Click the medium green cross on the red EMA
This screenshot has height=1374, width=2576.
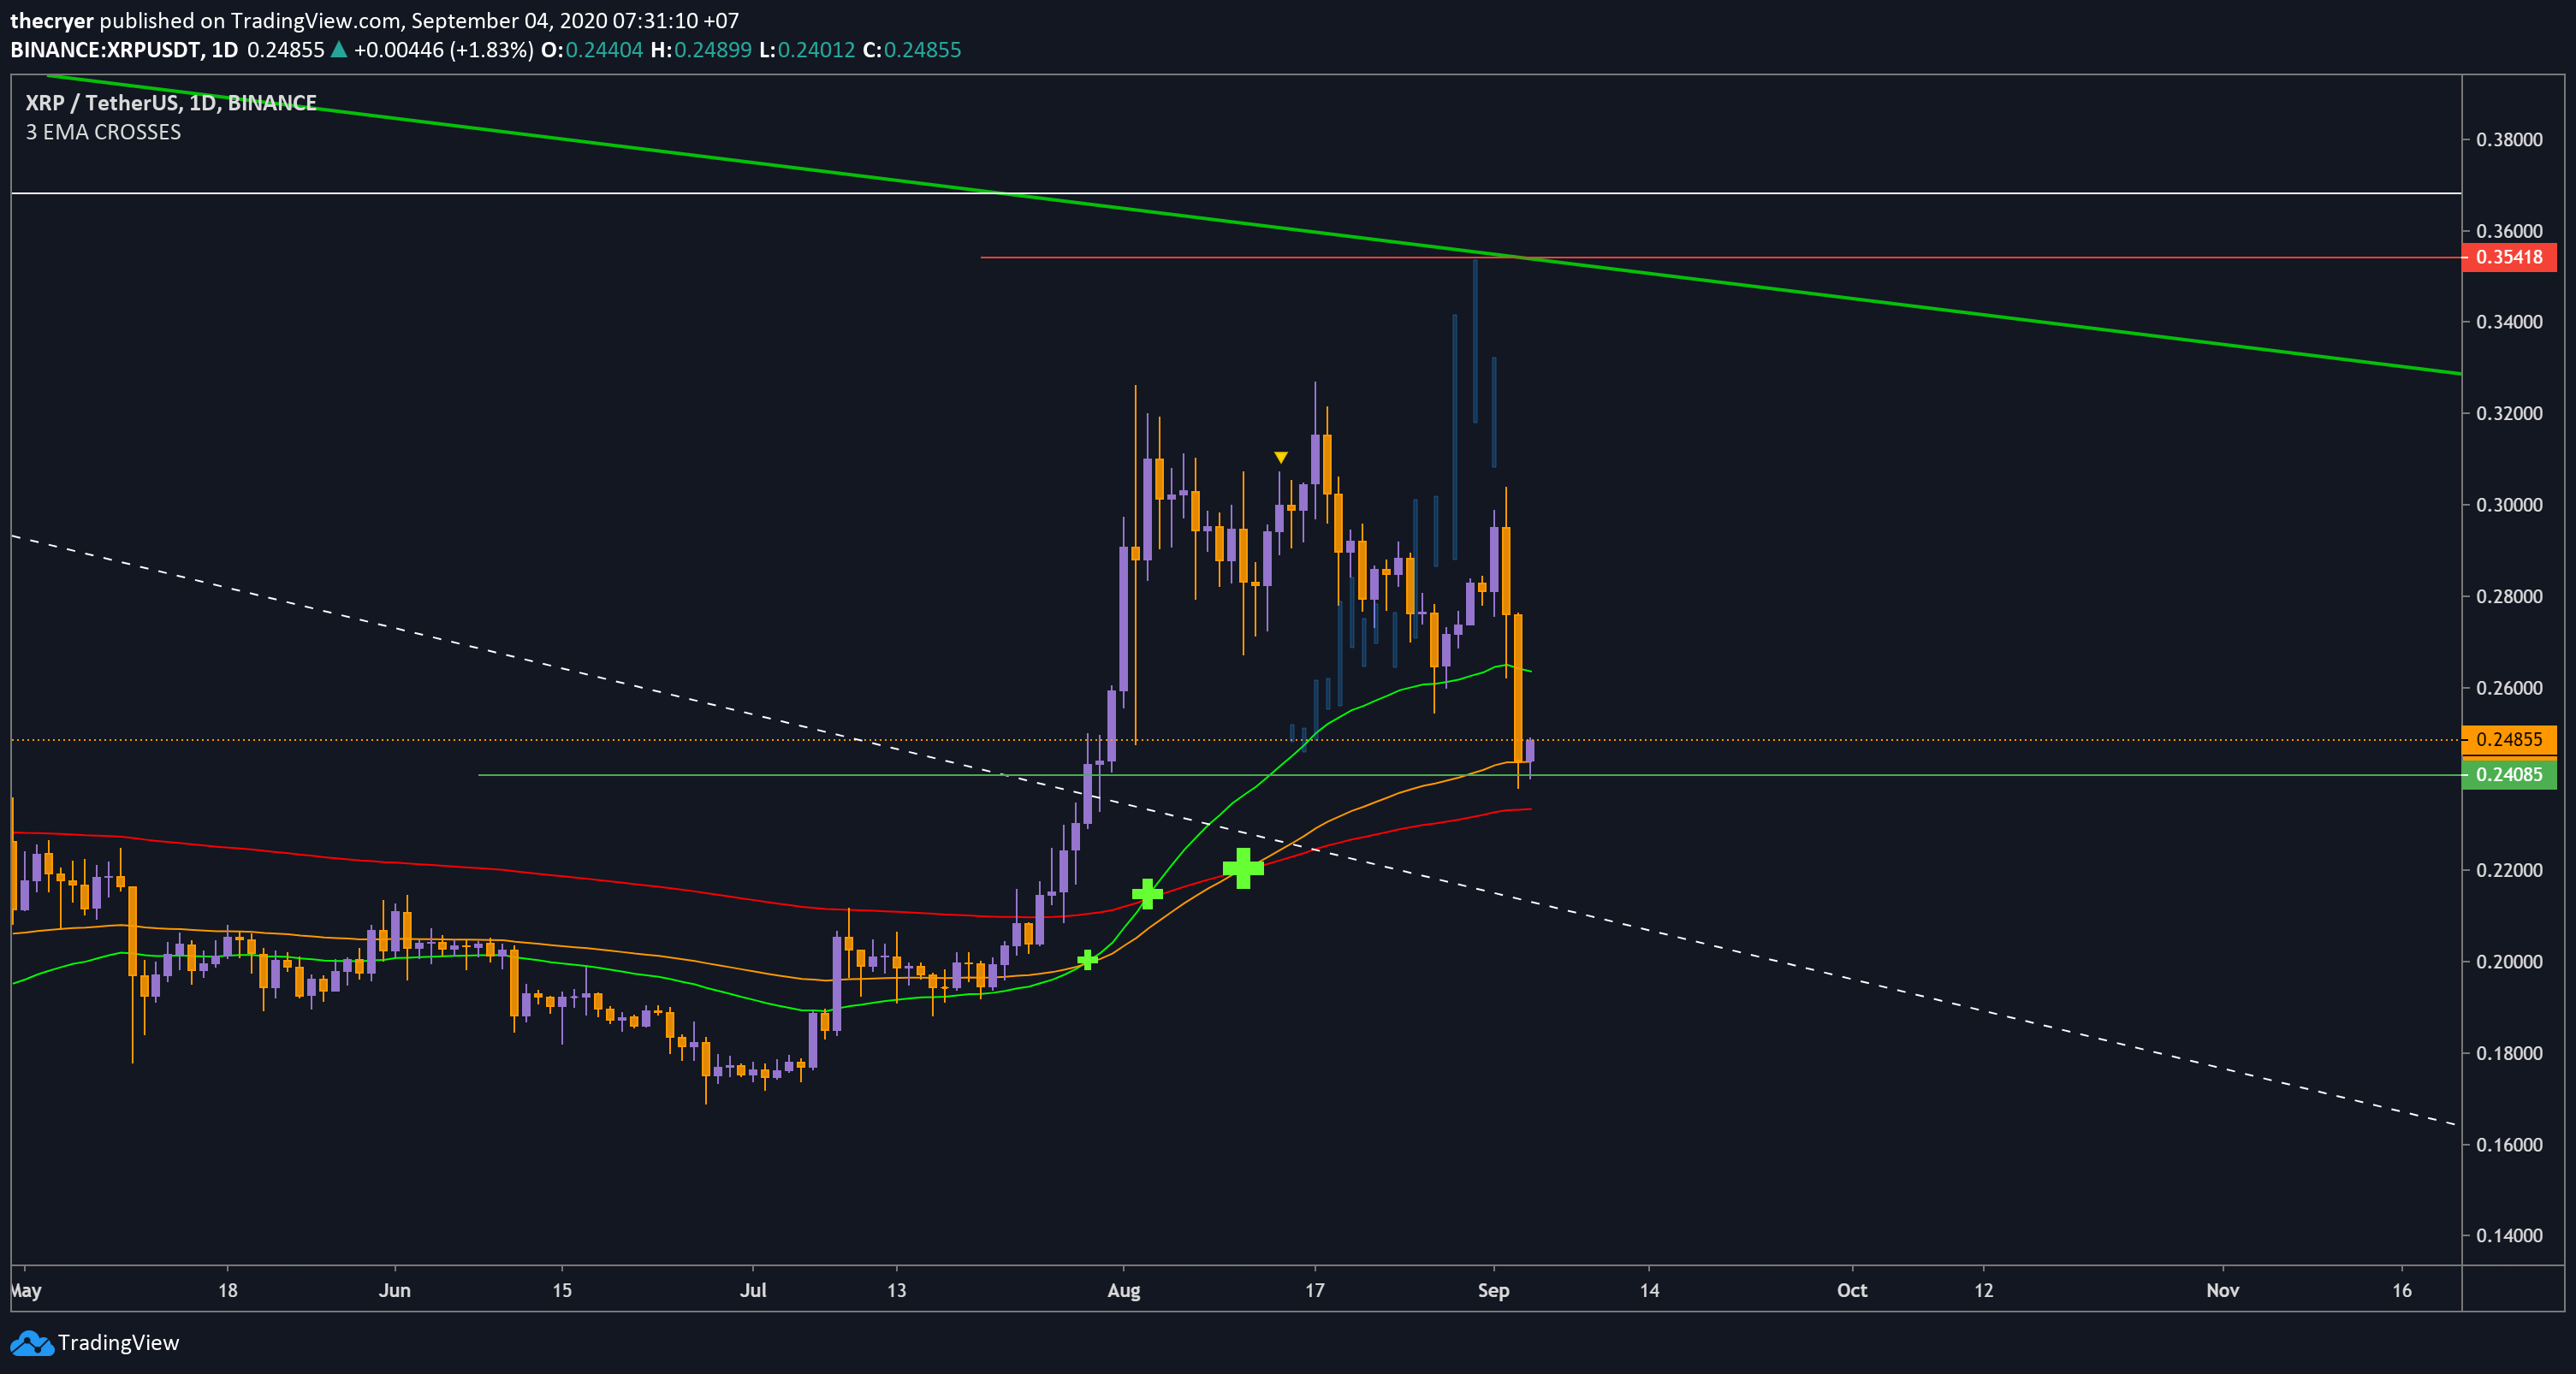tap(1147, 893)
